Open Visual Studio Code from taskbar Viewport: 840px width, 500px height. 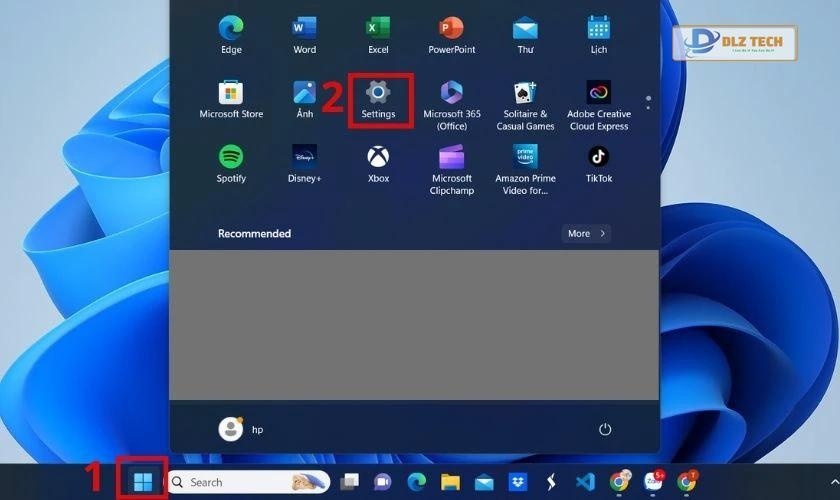click(584, 482)
